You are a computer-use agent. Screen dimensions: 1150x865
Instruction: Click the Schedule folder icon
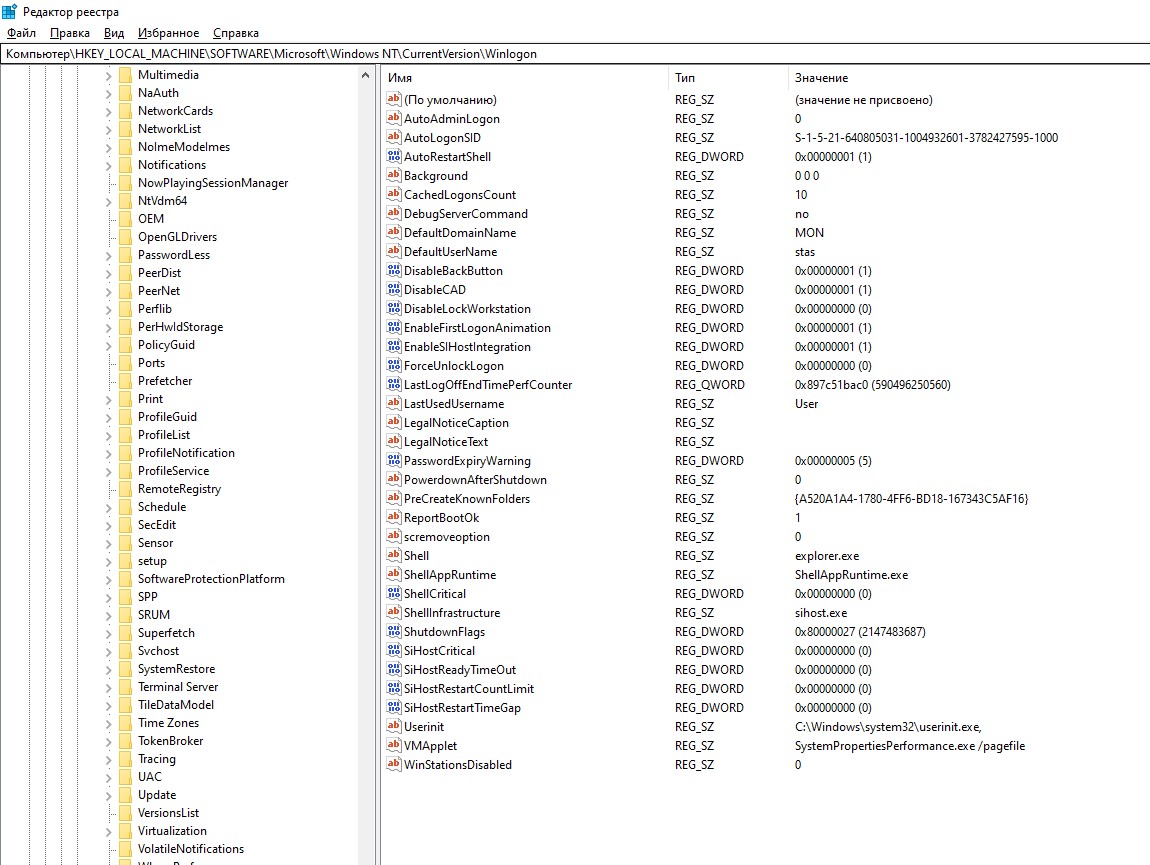(125, 507)
